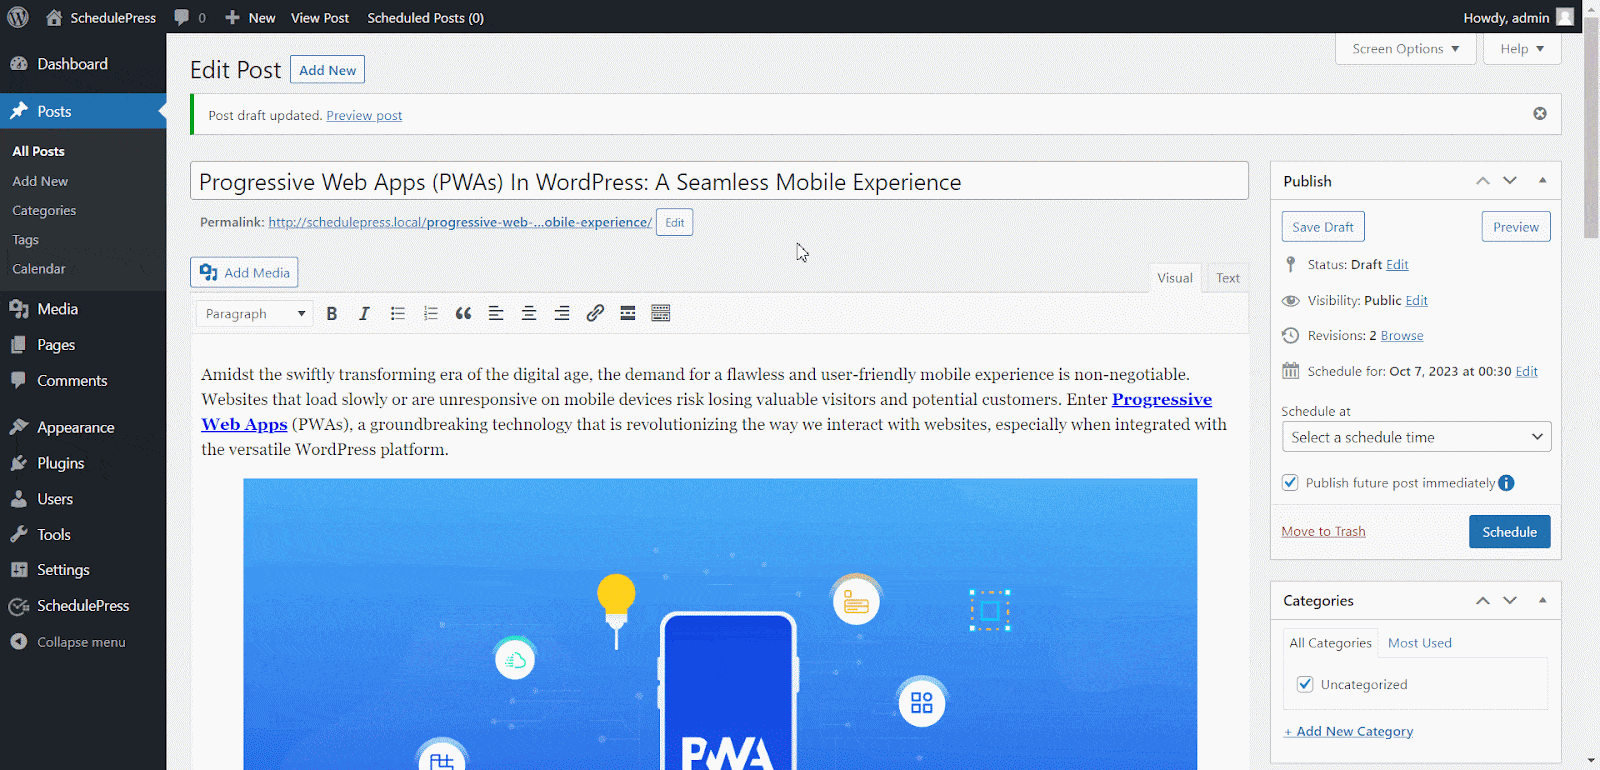Collapse the Categories panel
Image resolution: width=1600 pixels, height=770 pixels.
(1543, 601)
